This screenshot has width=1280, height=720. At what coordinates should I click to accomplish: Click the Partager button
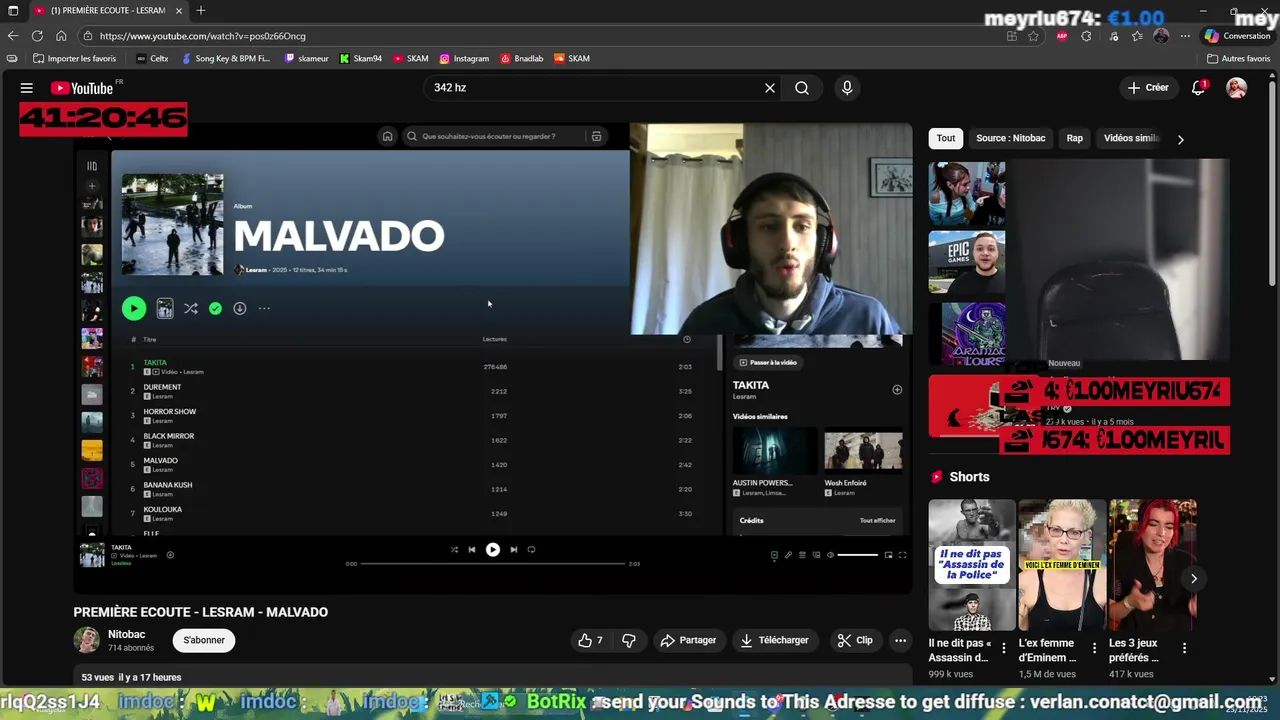click(x=687, y=640)
